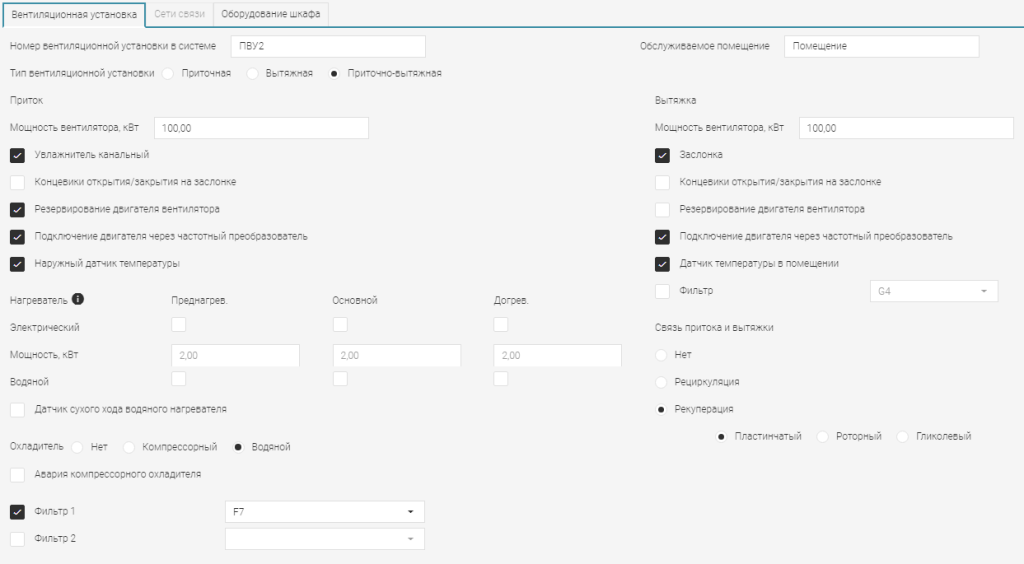Enable Концевики открытия/закрытия in Приток section
Screen dimensions: 1024x564
[x=18, y=182]
